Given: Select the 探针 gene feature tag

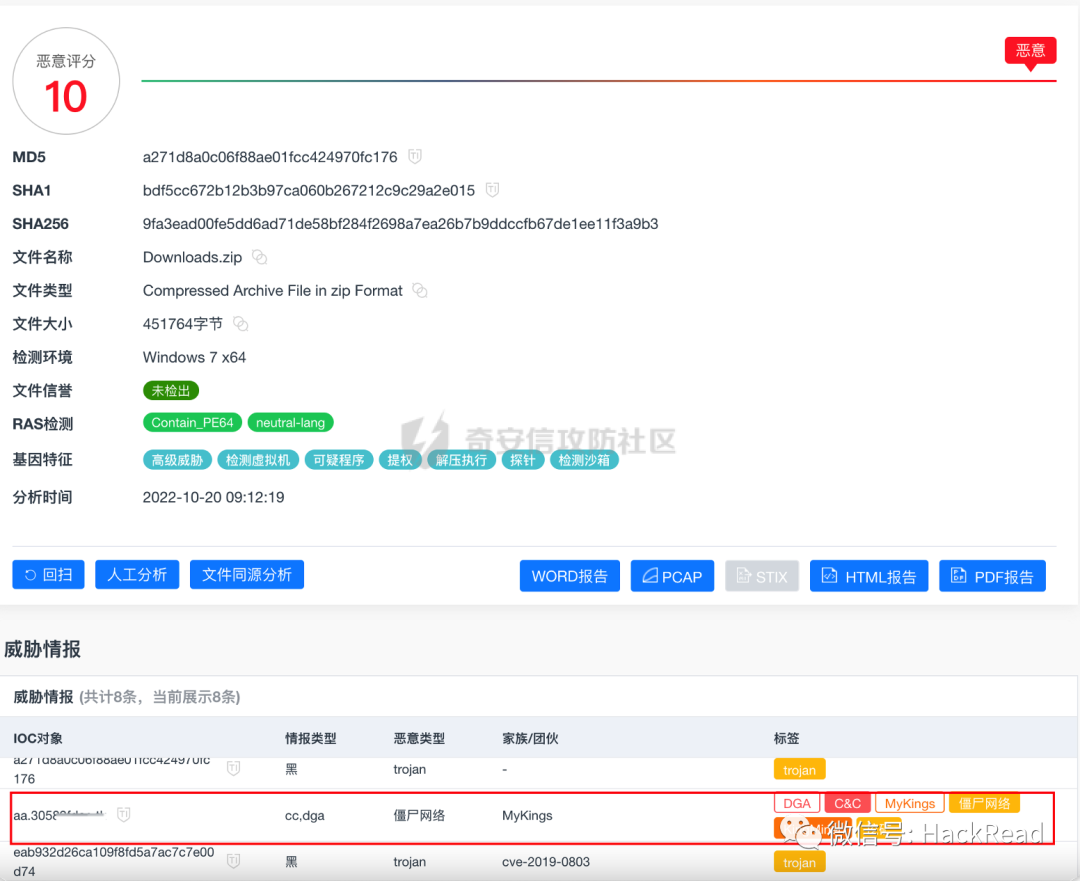Looking at the screenshot, I should tap(522, 459).
